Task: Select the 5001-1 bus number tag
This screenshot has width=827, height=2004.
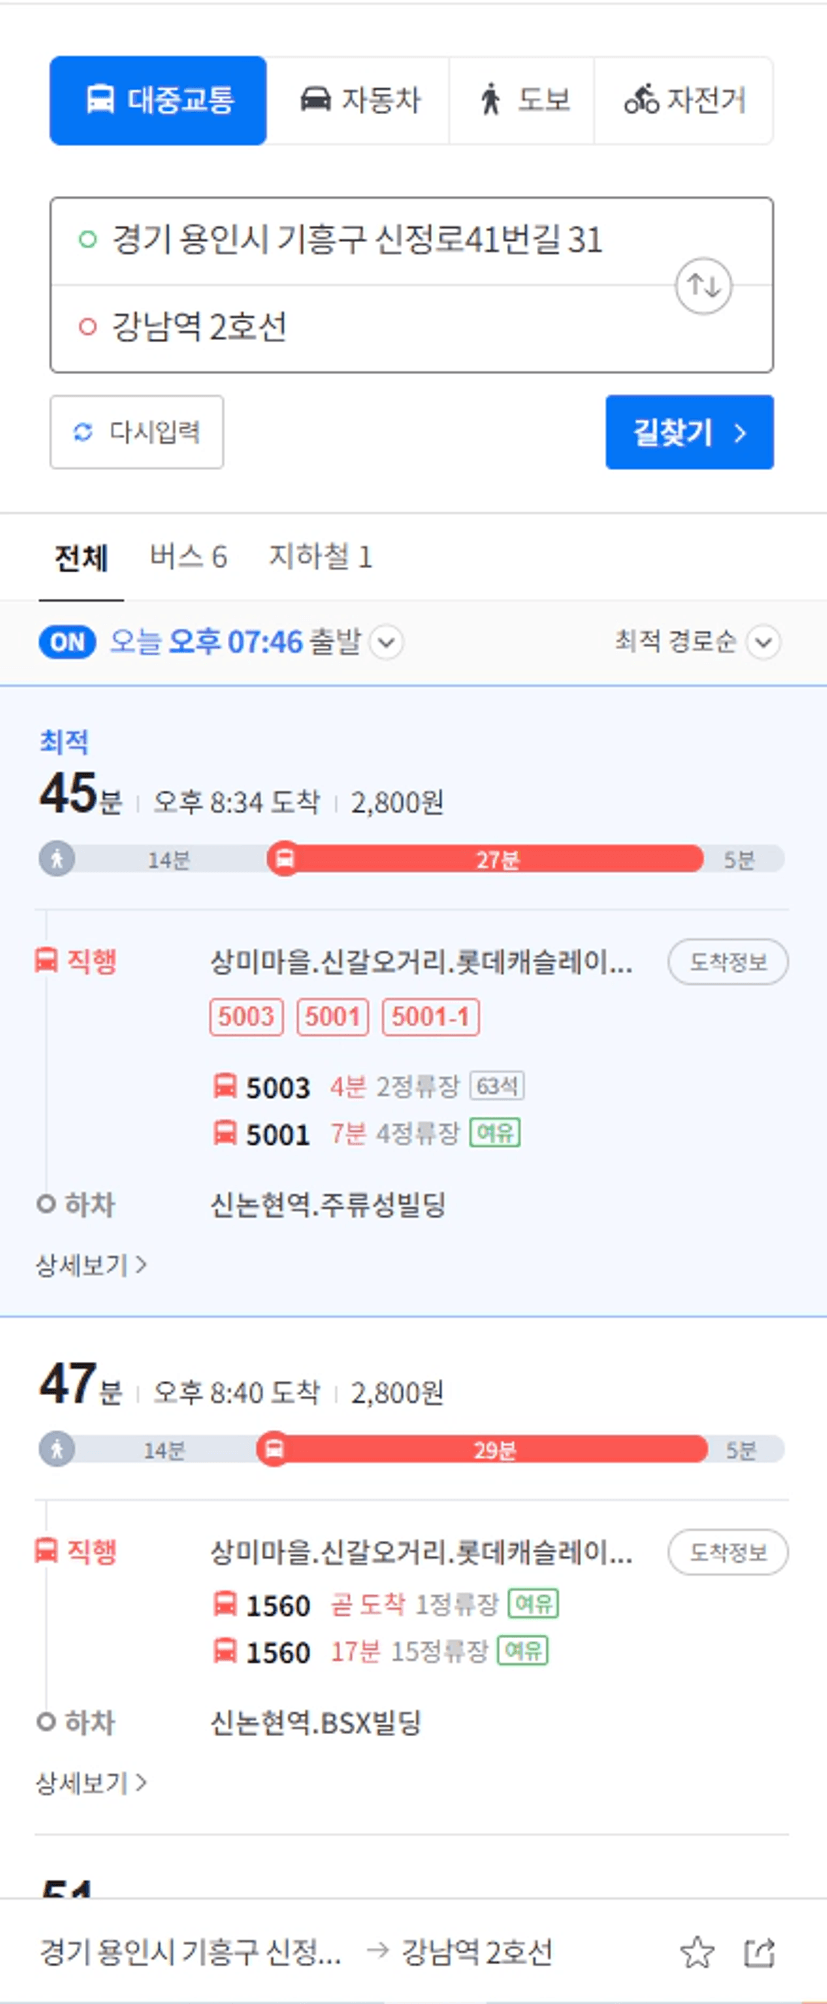Action: point(430,1017)
